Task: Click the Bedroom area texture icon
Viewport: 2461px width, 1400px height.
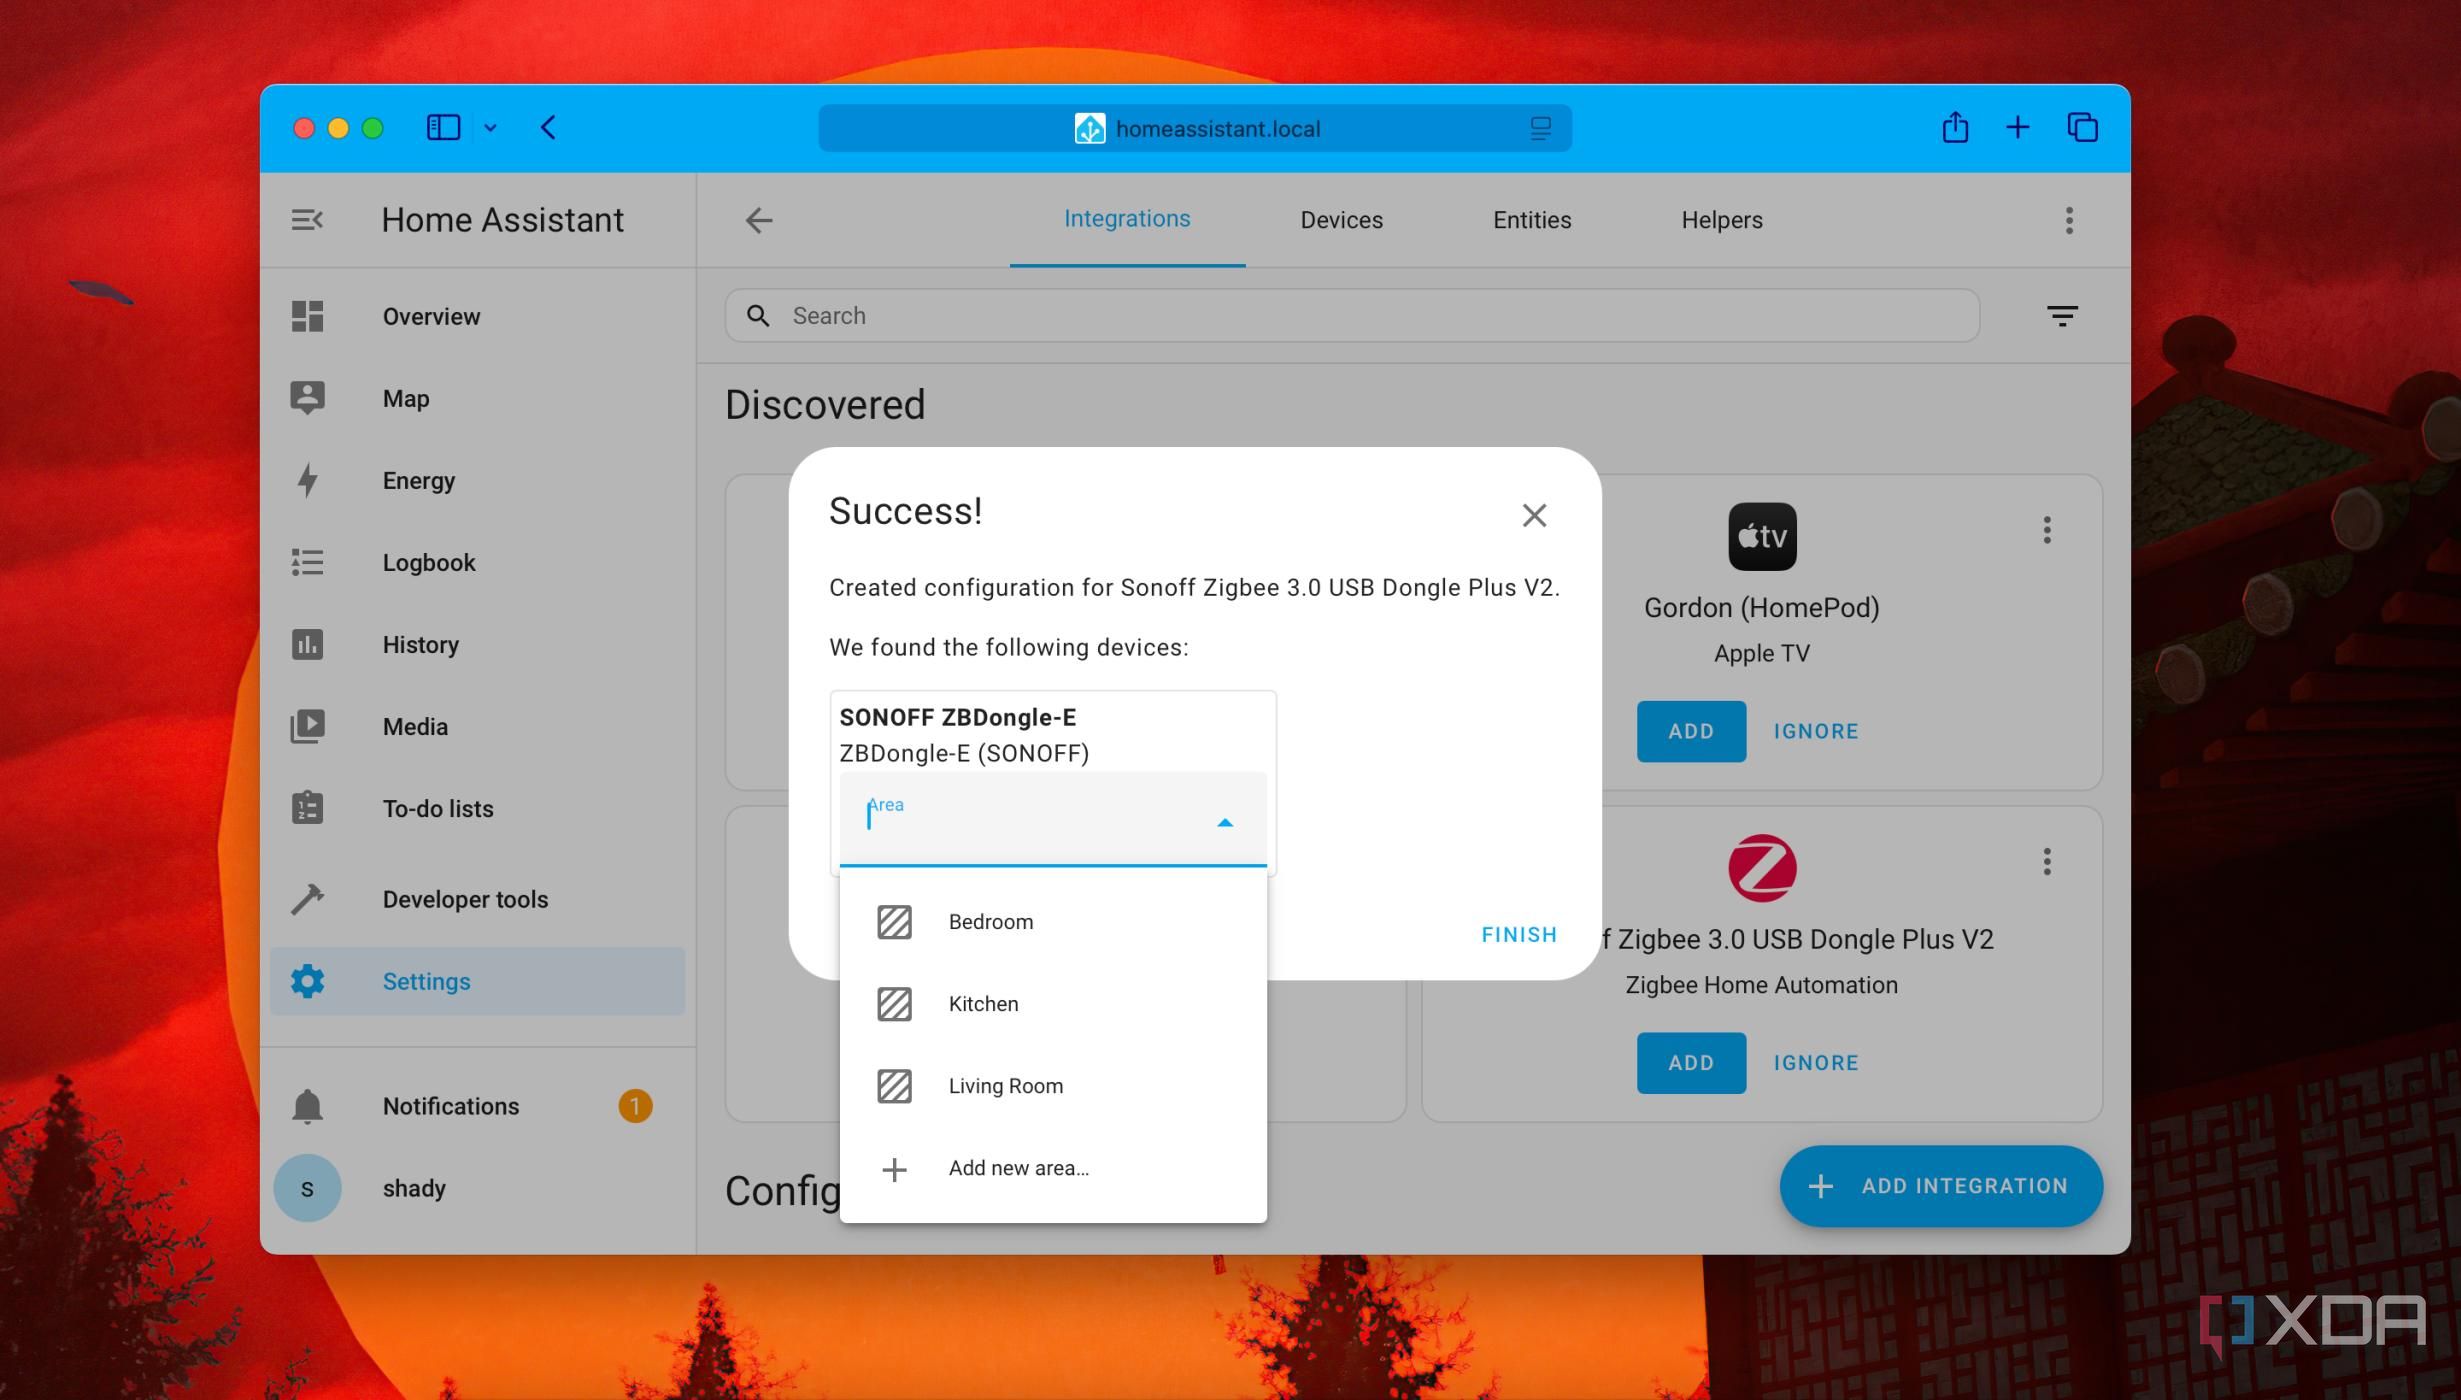Action: pyautogui.click(x=894, y=922)
